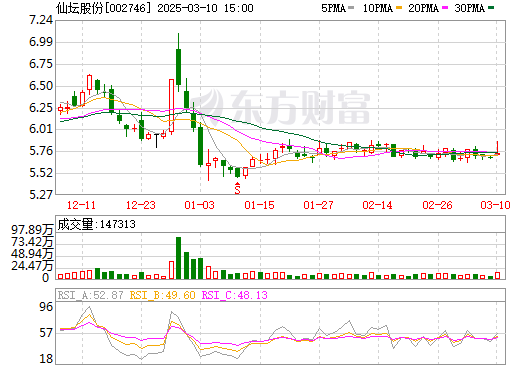Viewport: 520px width, 365px height.
Task: Click the 57 RSI axis label
Action: tap(46, 333)
